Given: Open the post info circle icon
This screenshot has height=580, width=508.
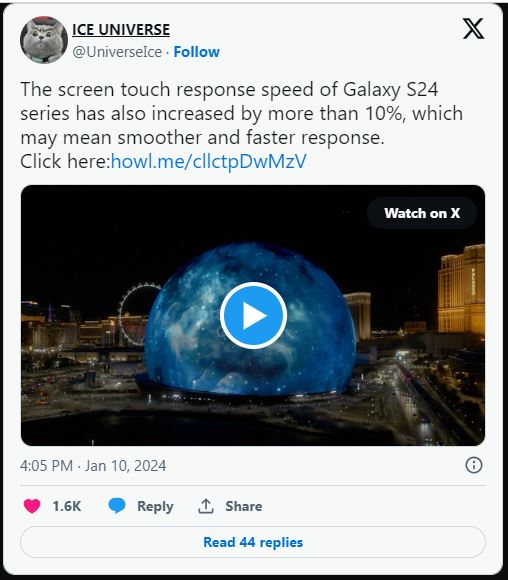Looking at the screenshot, I should pyautogui.click(x=474, y=465).
